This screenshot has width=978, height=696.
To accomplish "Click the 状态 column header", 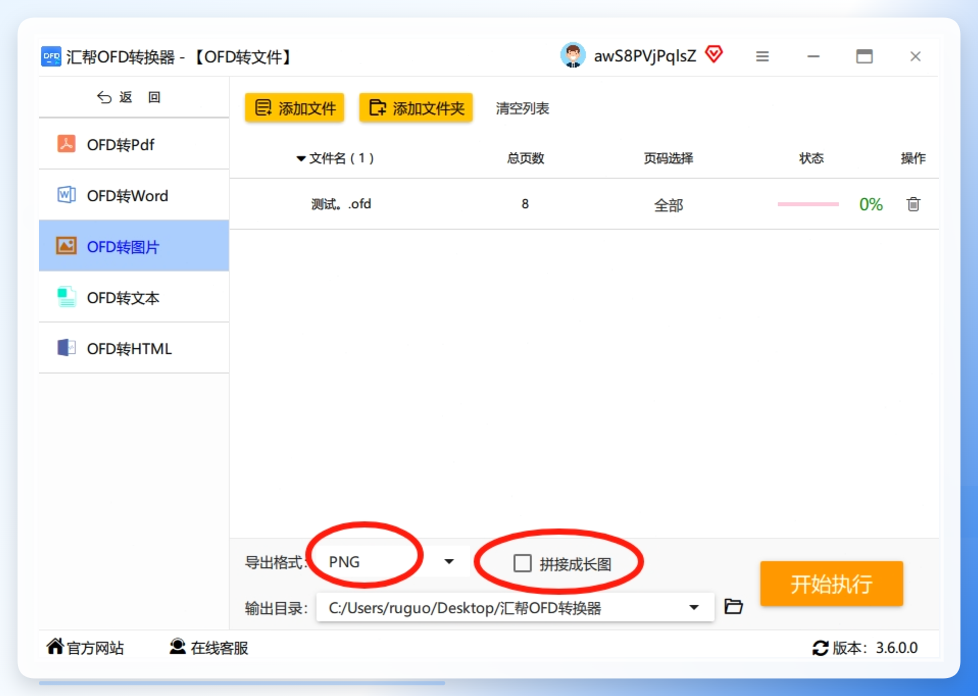I will click(811, 158).
